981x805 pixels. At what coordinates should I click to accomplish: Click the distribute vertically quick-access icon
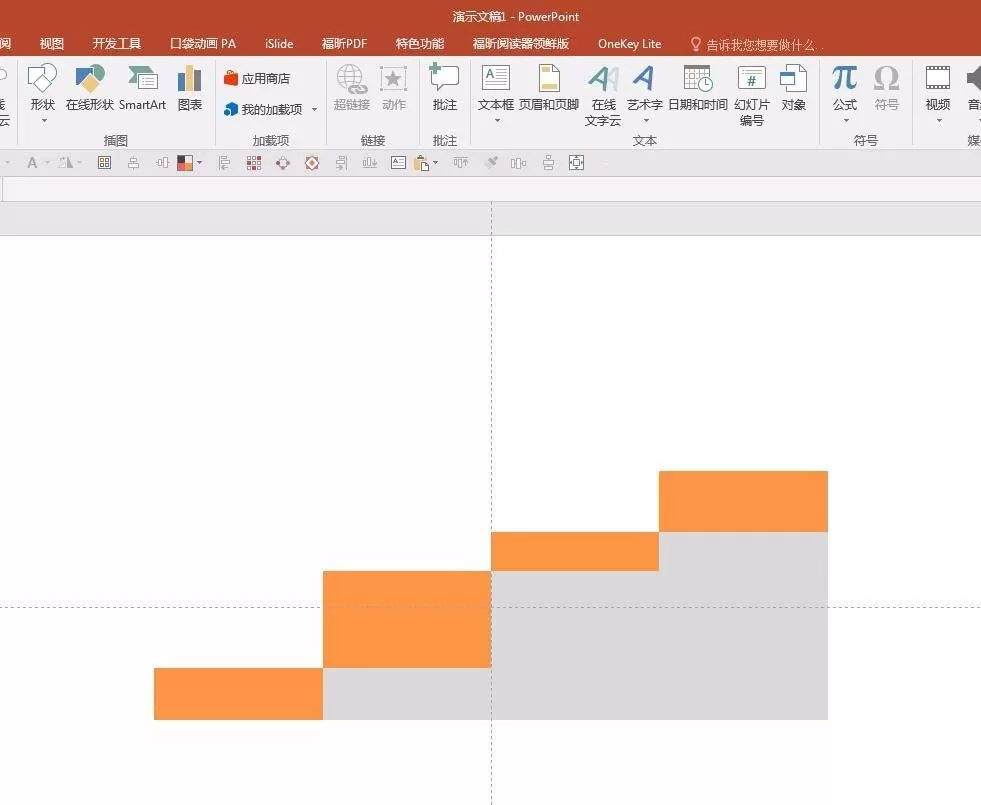(x=548, y=163)
